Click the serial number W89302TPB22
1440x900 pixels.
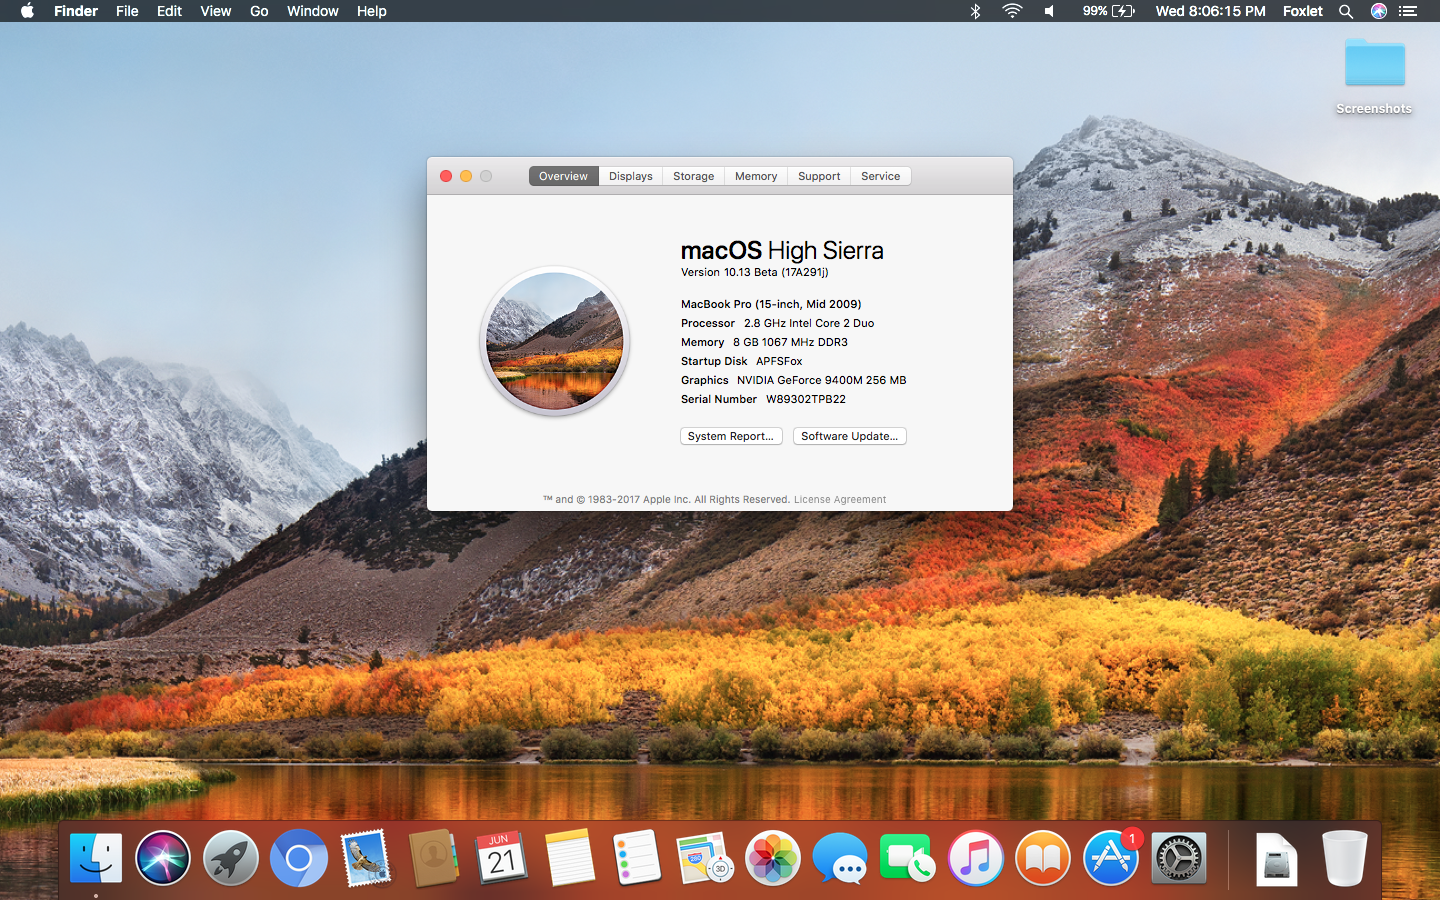[x=806, y=399]
